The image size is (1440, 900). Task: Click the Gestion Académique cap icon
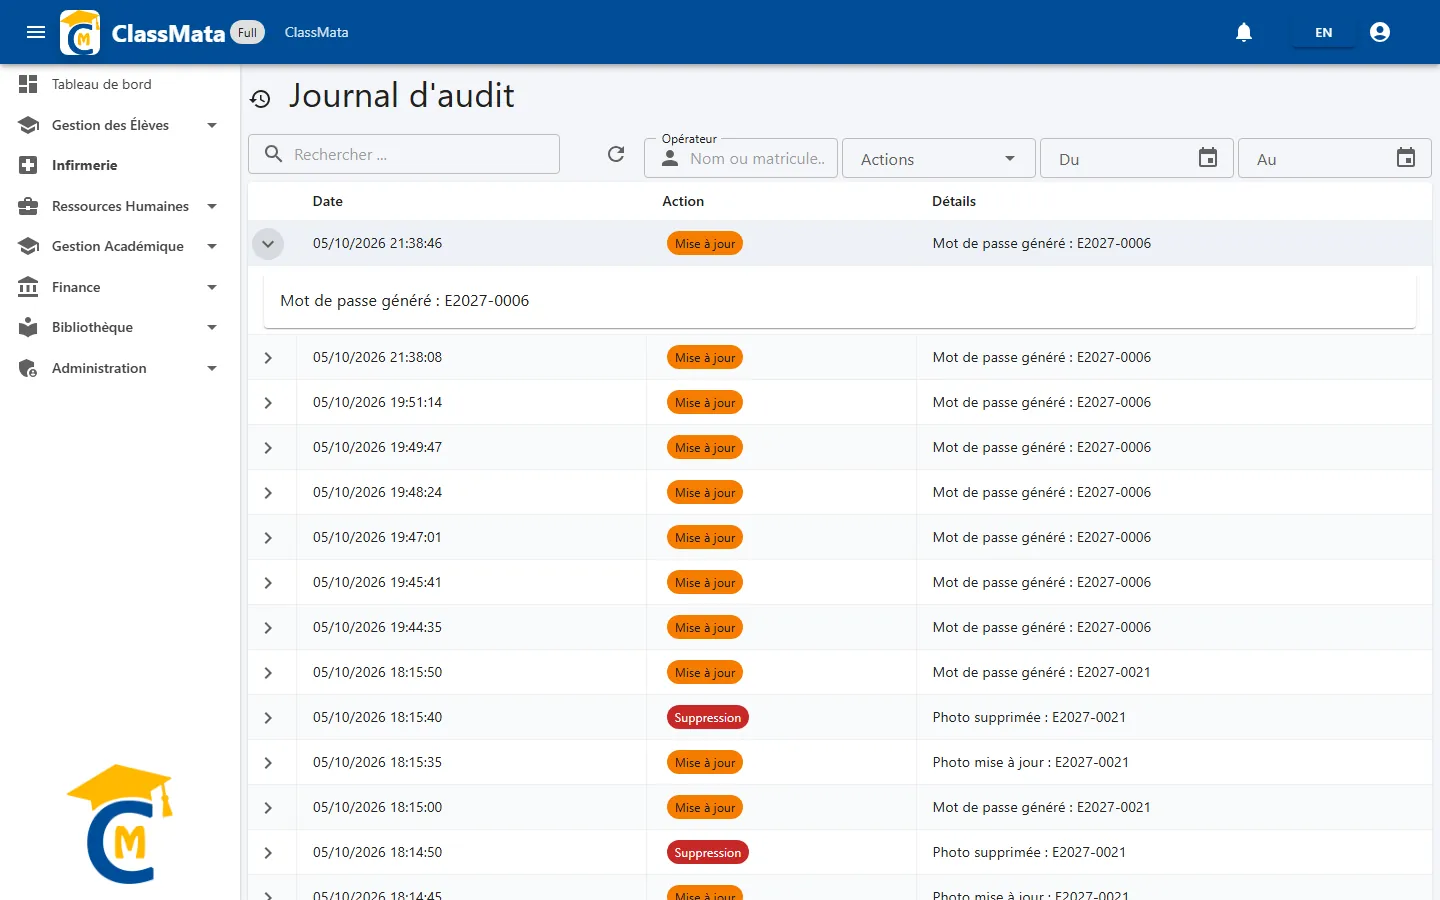click(x=28, y=246)
